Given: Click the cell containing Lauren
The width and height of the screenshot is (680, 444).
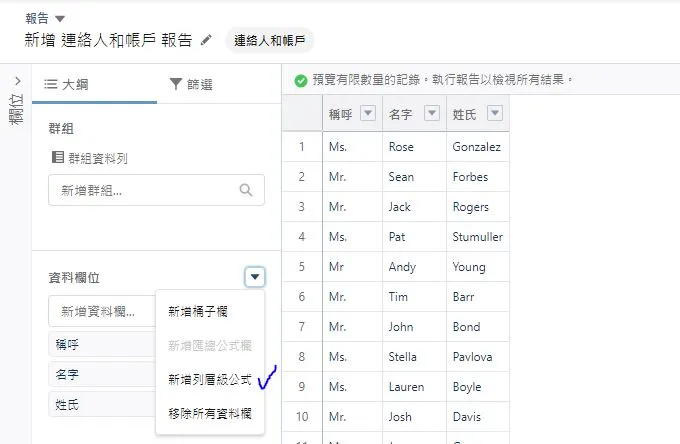Looking at the screenshot, I should pyautogui.click(x=414, y=386).
